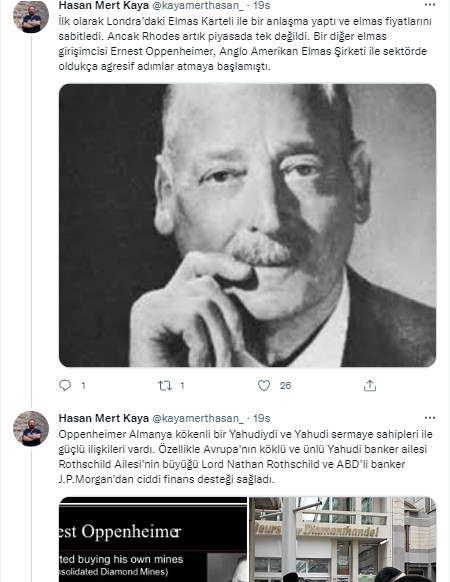Screen dimensions: 450x582
Task: Open @kayamerthasan_ handle in first tweet
Action: 198,5
